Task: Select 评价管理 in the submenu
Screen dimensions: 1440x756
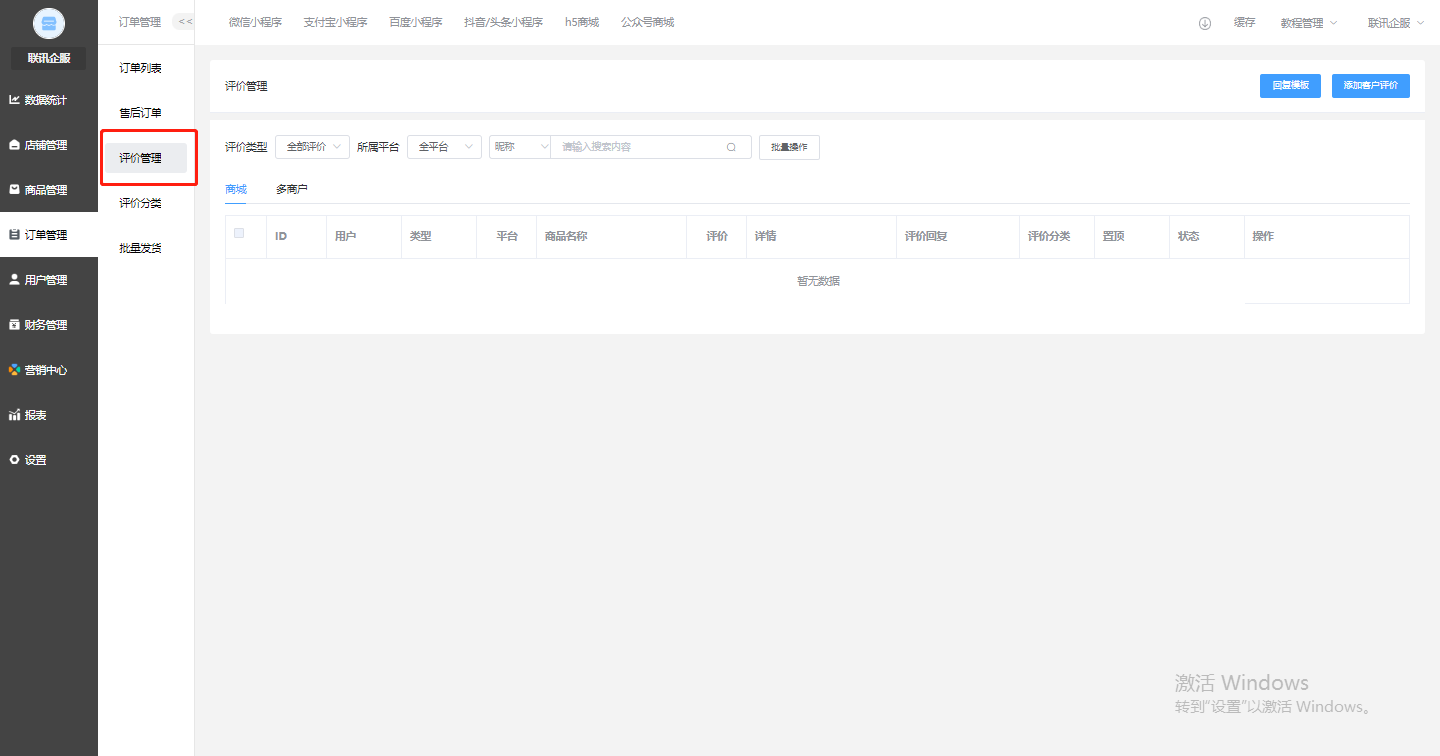Action: tap(146, 158)
